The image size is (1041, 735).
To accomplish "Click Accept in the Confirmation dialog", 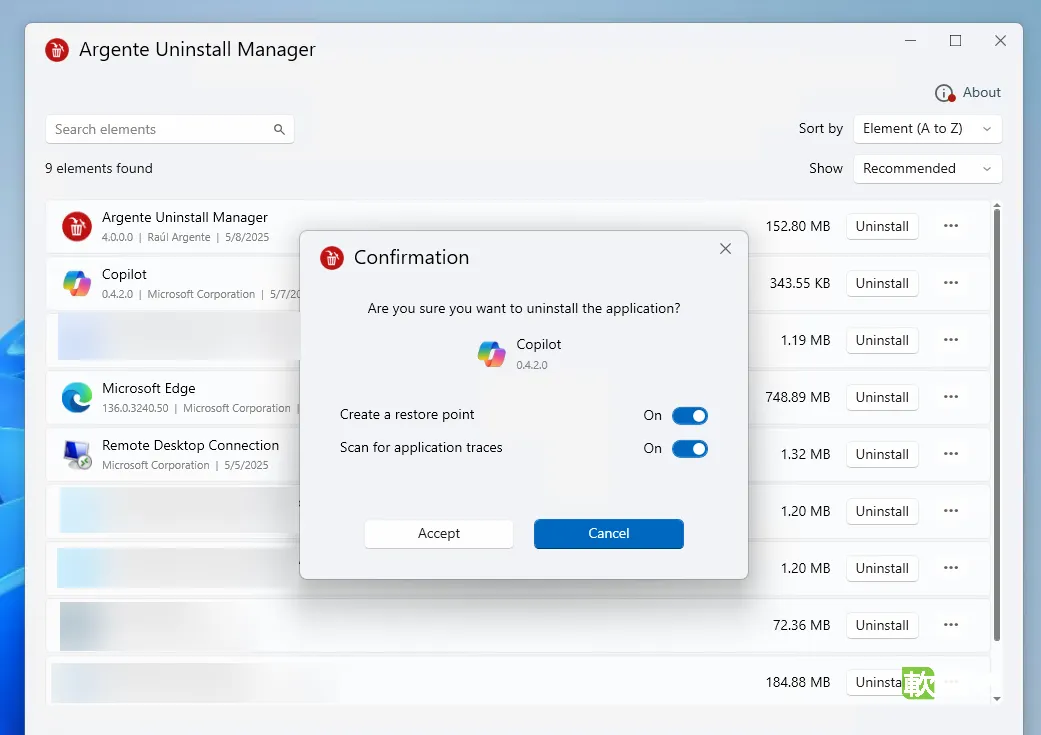I will click(x=439, y=534).
